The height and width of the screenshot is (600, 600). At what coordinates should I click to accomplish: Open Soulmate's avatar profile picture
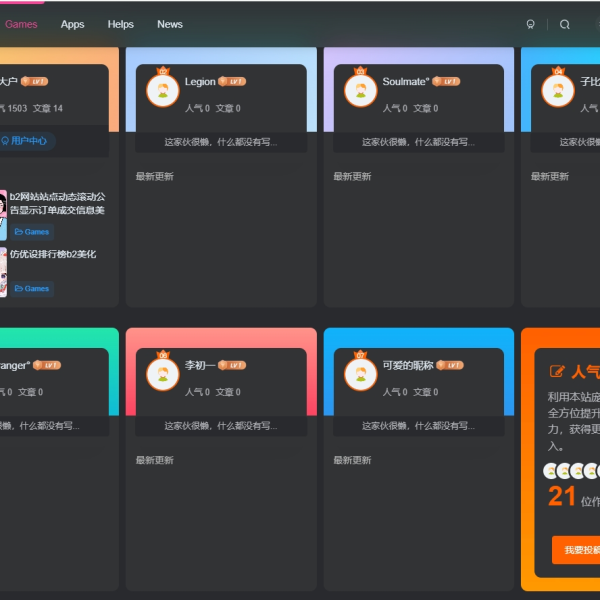pyautogui.click(x=360, y=90)
